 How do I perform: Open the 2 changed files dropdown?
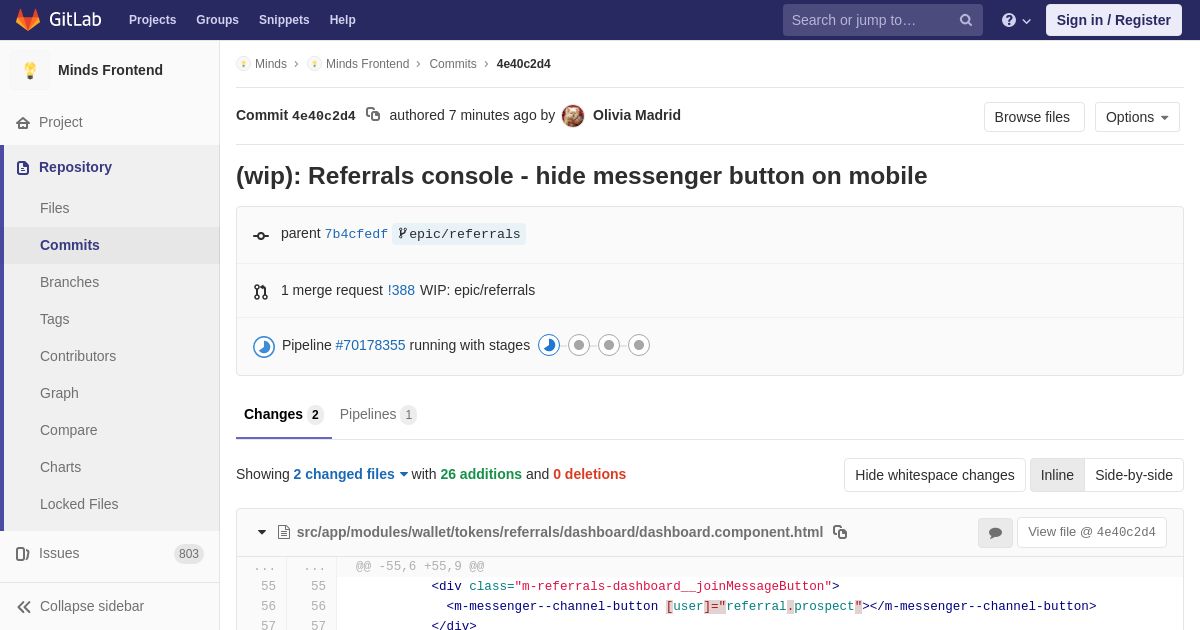pos(351,474)
